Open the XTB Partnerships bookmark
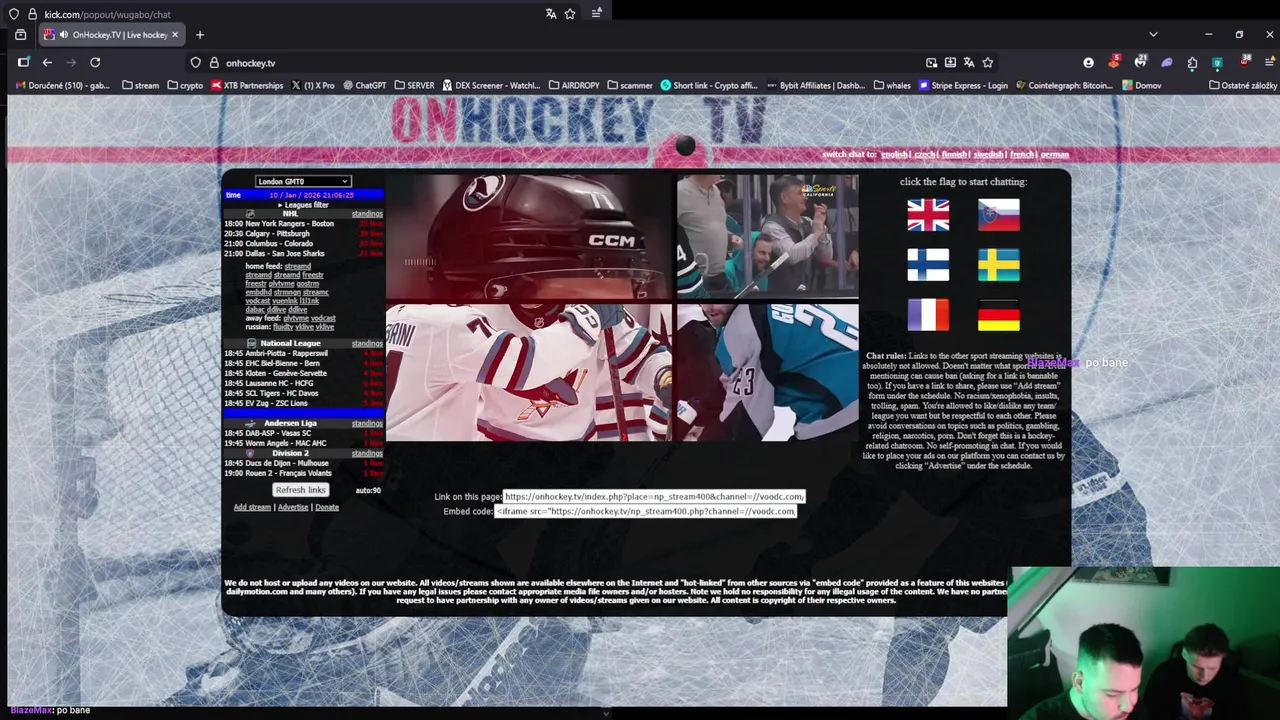1280x720 pixels. 247,85
